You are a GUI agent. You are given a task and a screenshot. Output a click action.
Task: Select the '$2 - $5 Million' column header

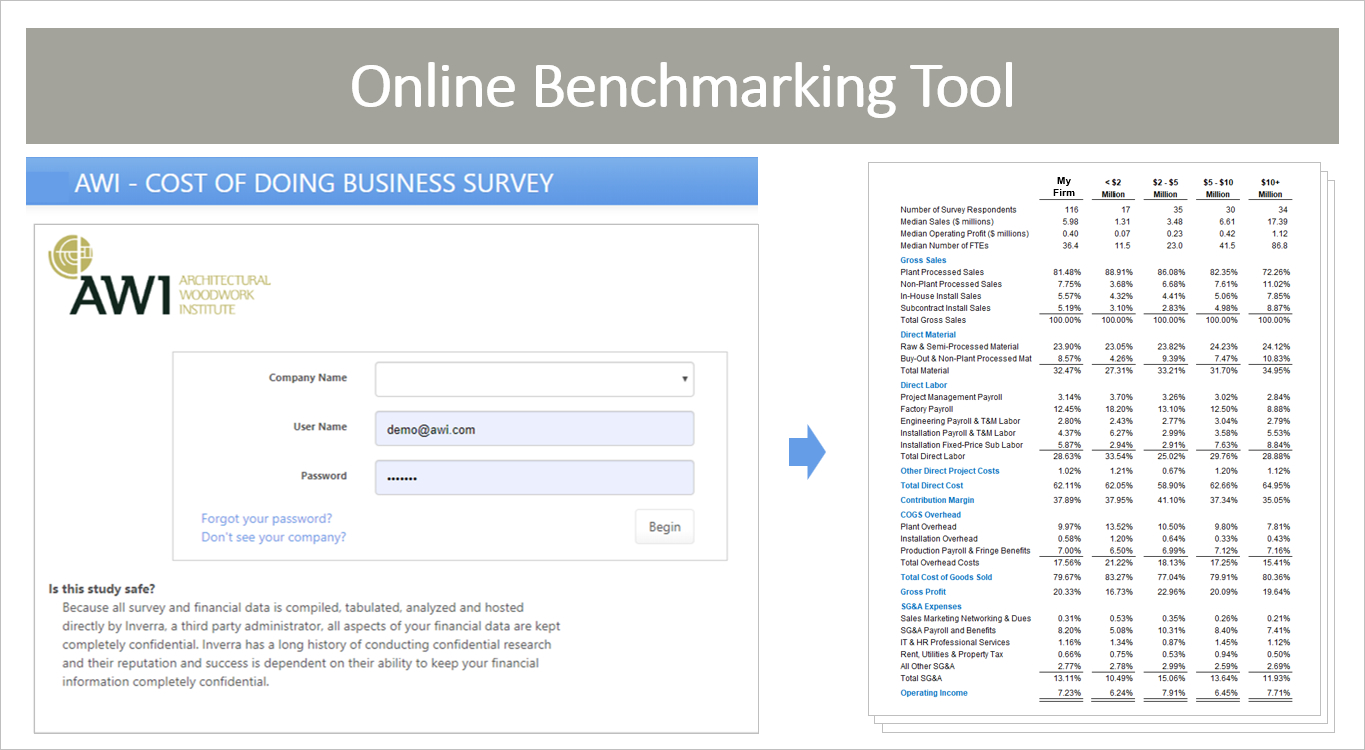point(1165,188)
